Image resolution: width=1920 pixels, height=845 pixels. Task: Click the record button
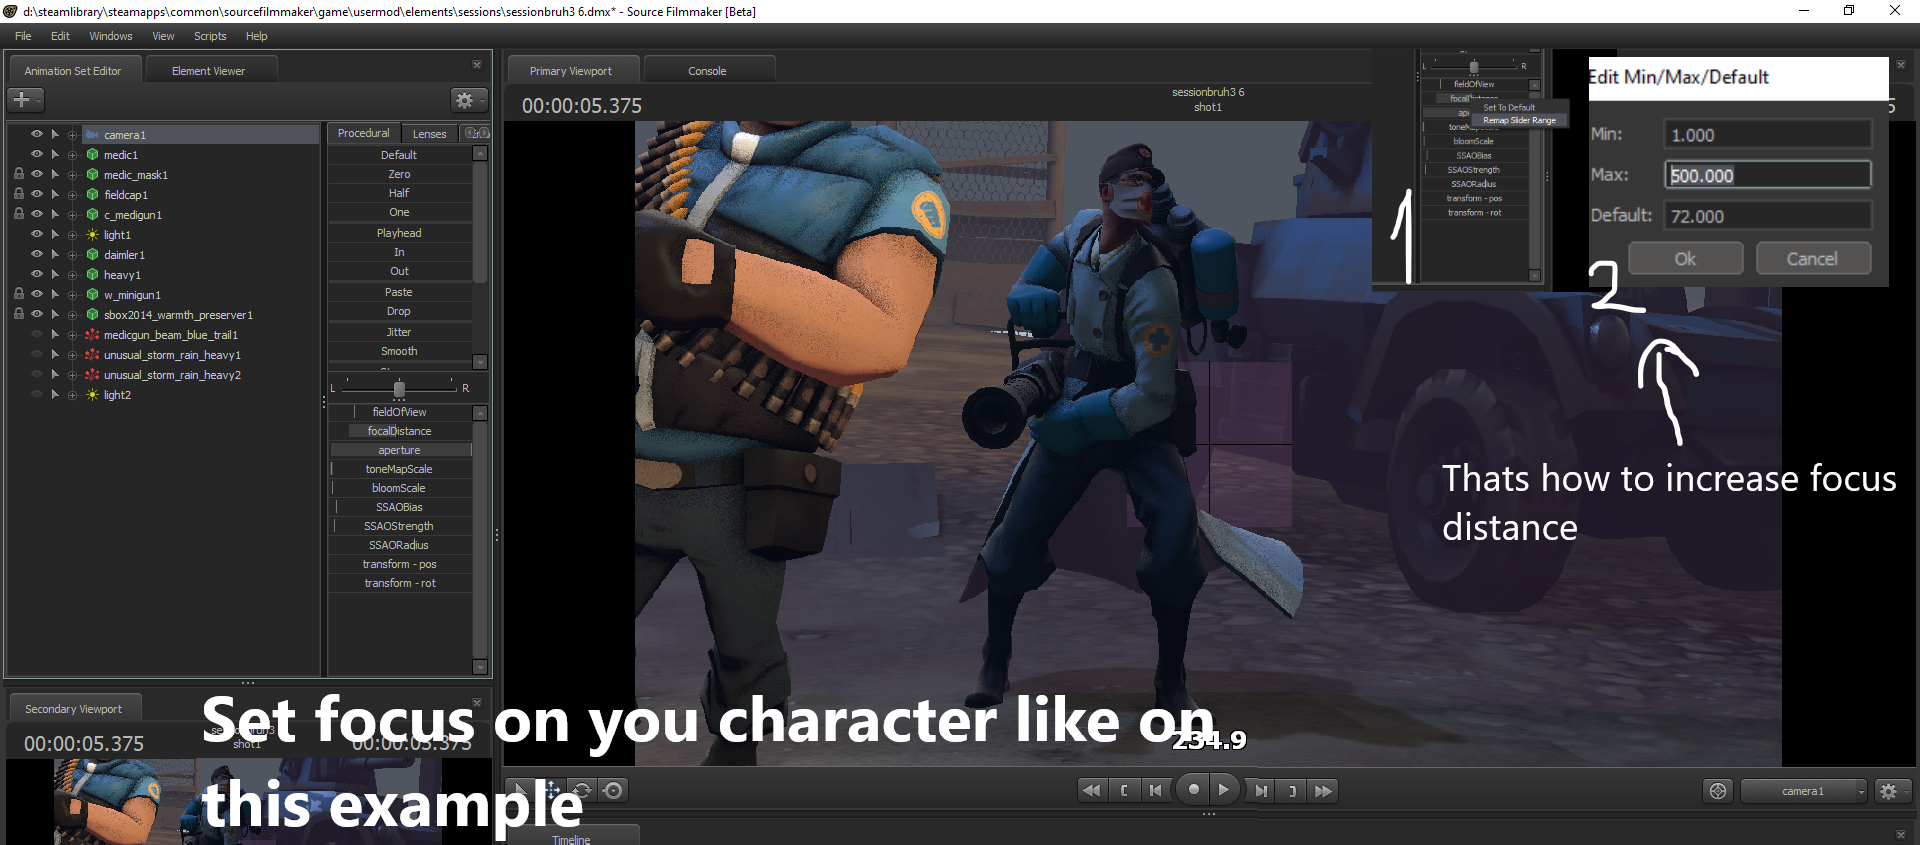[1193, 789]
